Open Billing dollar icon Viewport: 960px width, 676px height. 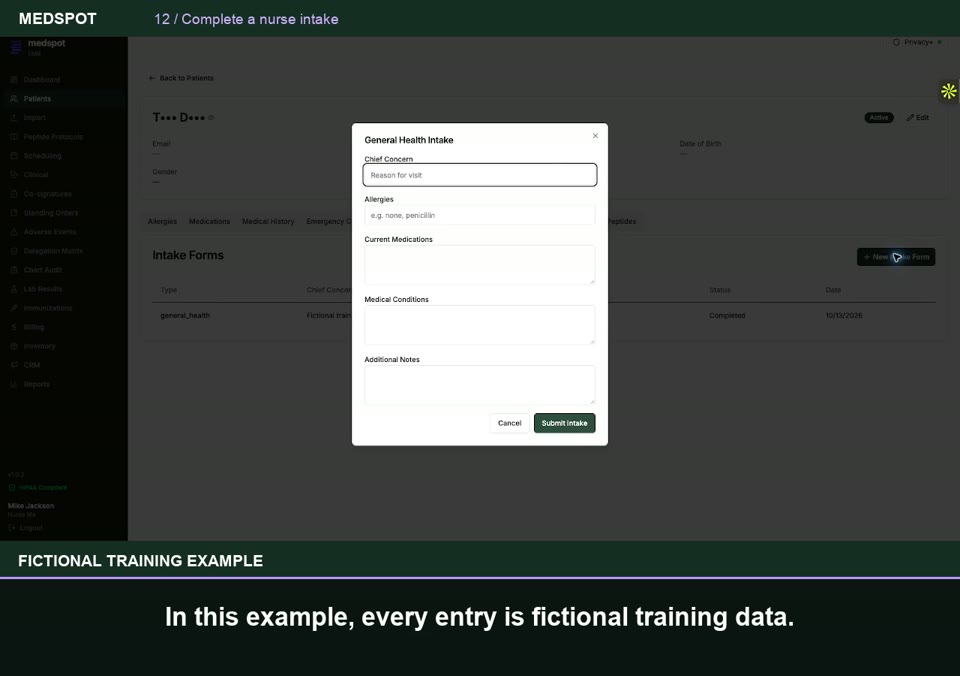click(14, 327)
